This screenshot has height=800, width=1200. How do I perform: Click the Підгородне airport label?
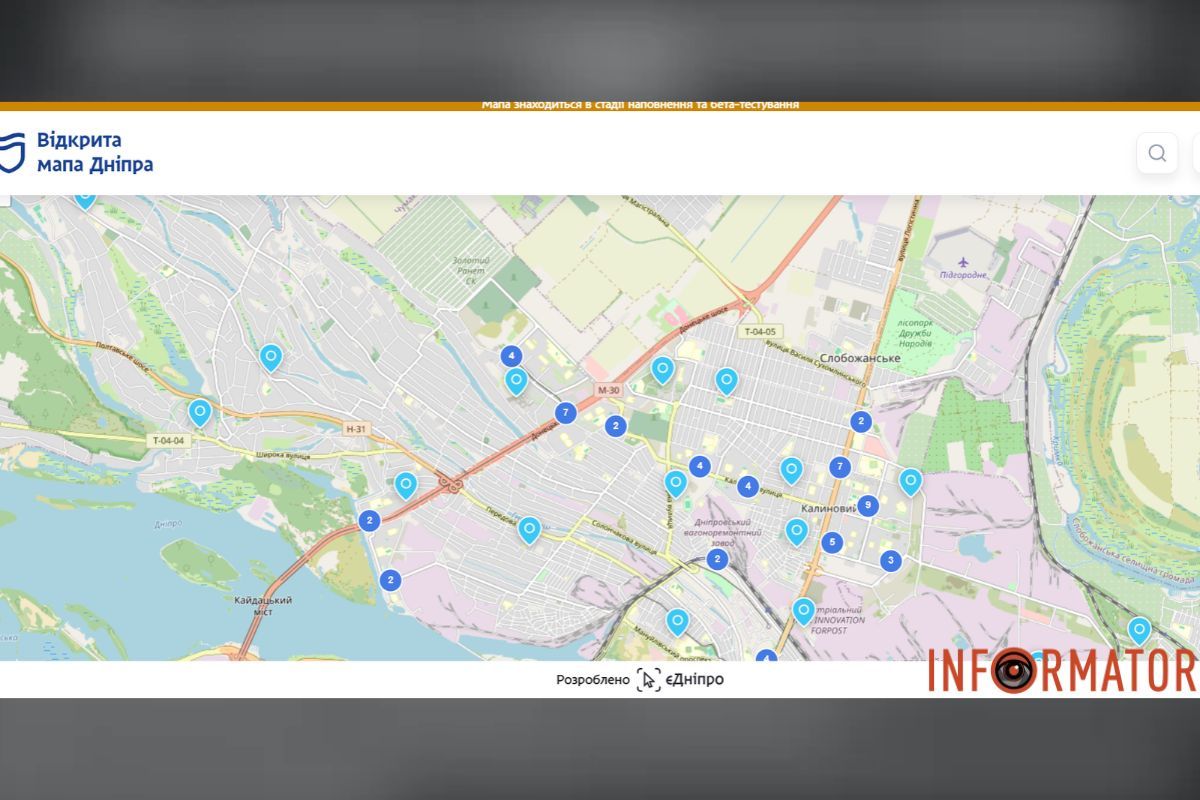coord(964,275)
